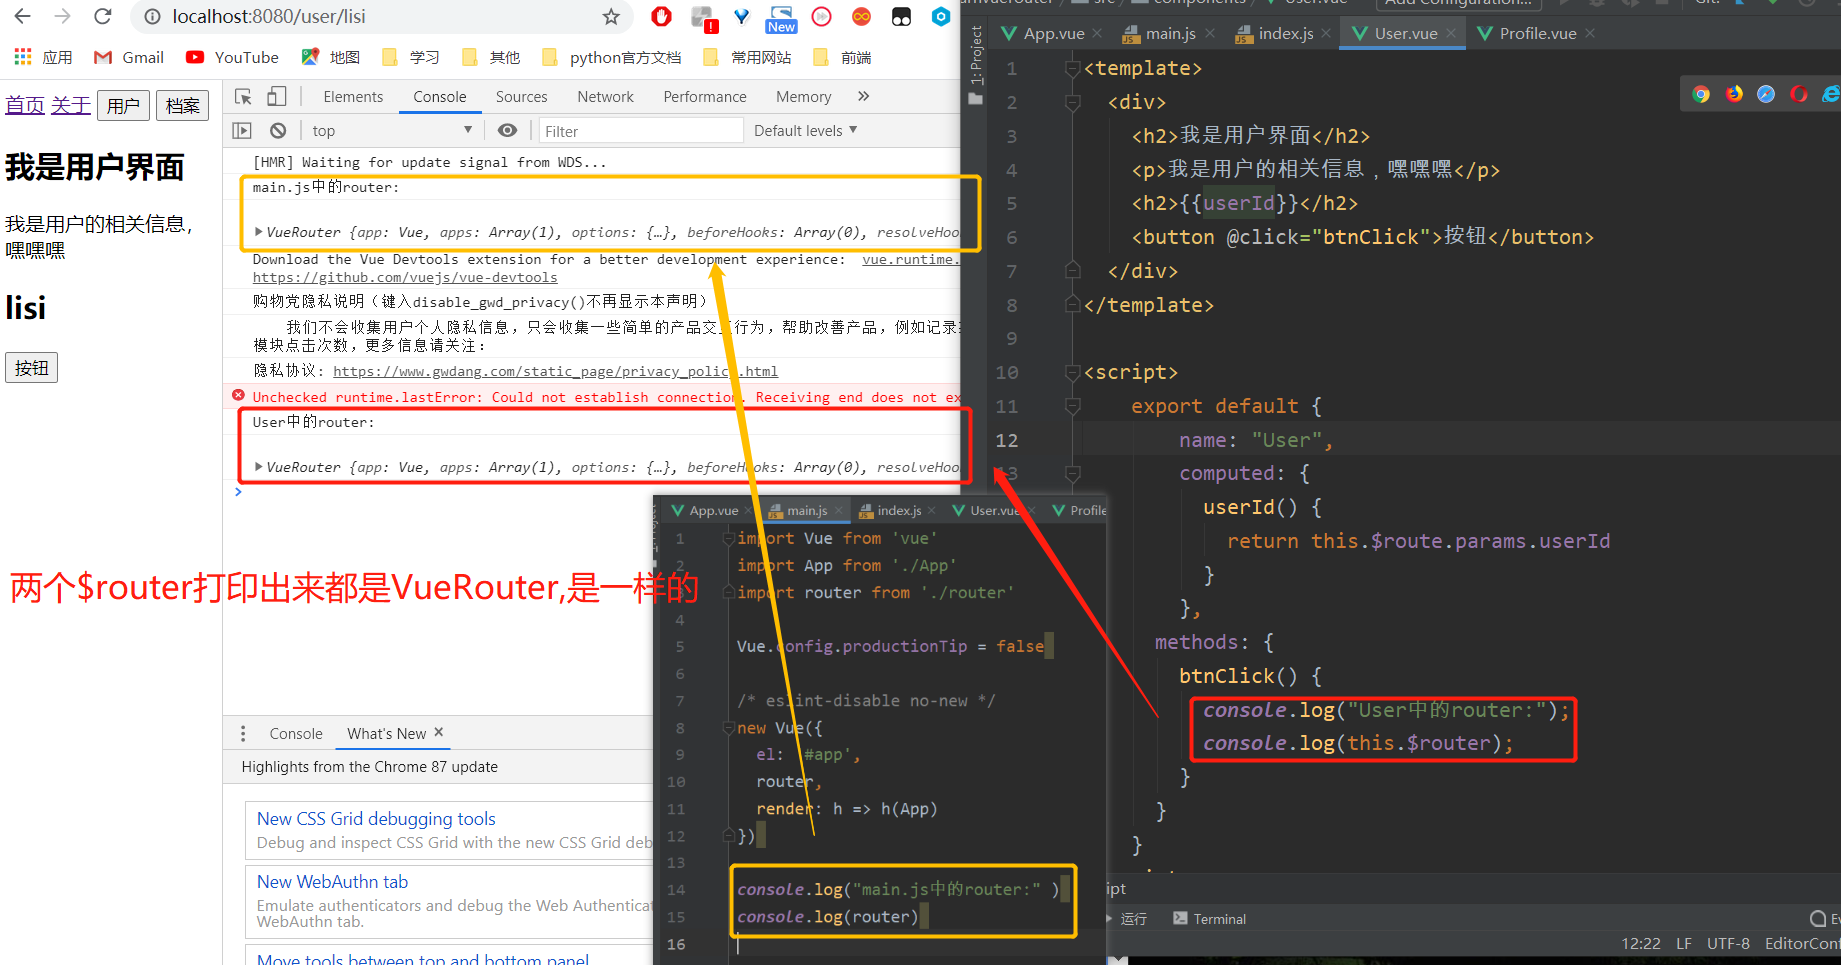Close the What's New drawer tab
Image resolution: width=1841 pixels, height=965 pixels.
pos(438,732)
